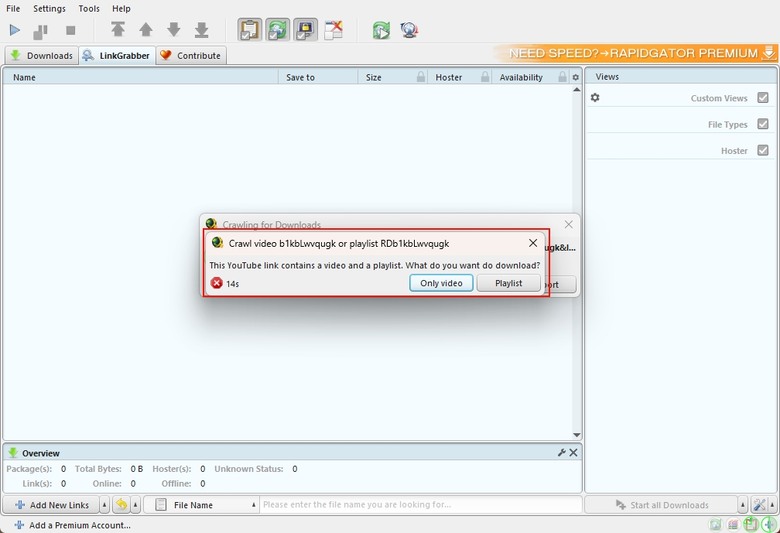The width and height of the screenshot is (780, 533).
Task: Toggle silent mode window icon with red X
Action: (333, 30)
